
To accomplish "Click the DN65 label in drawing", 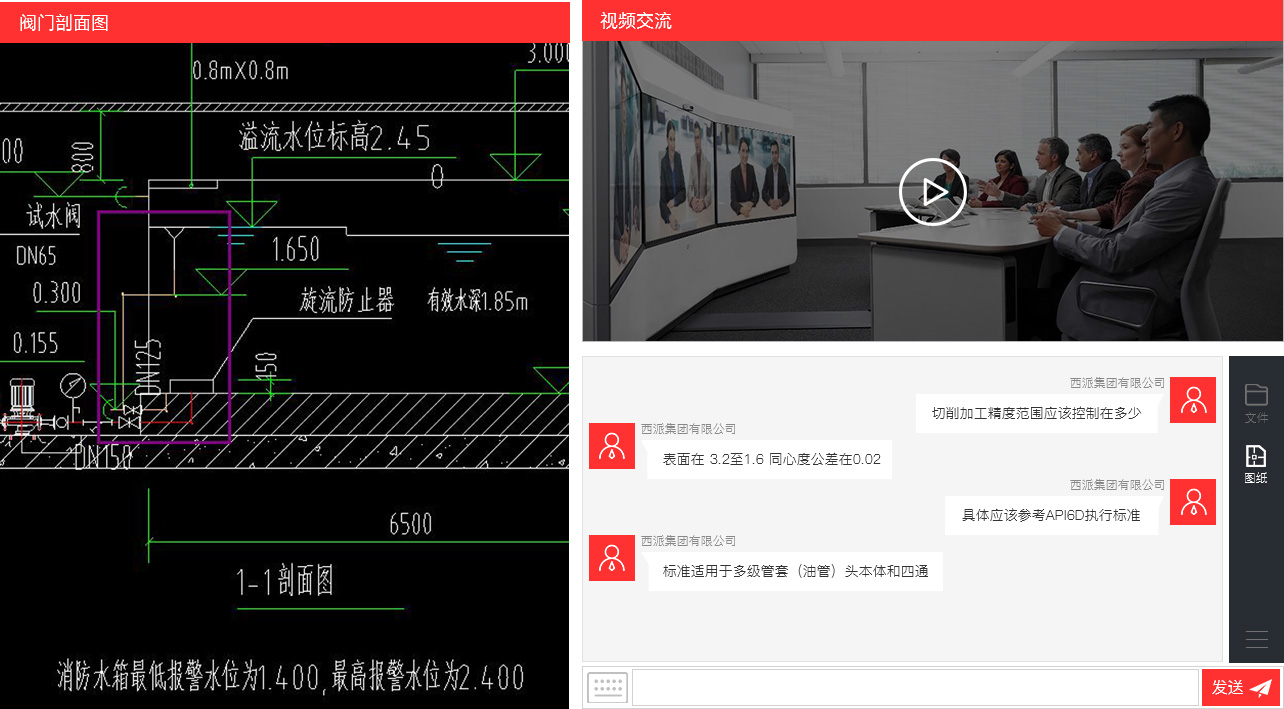I will (x=36, y=255).
